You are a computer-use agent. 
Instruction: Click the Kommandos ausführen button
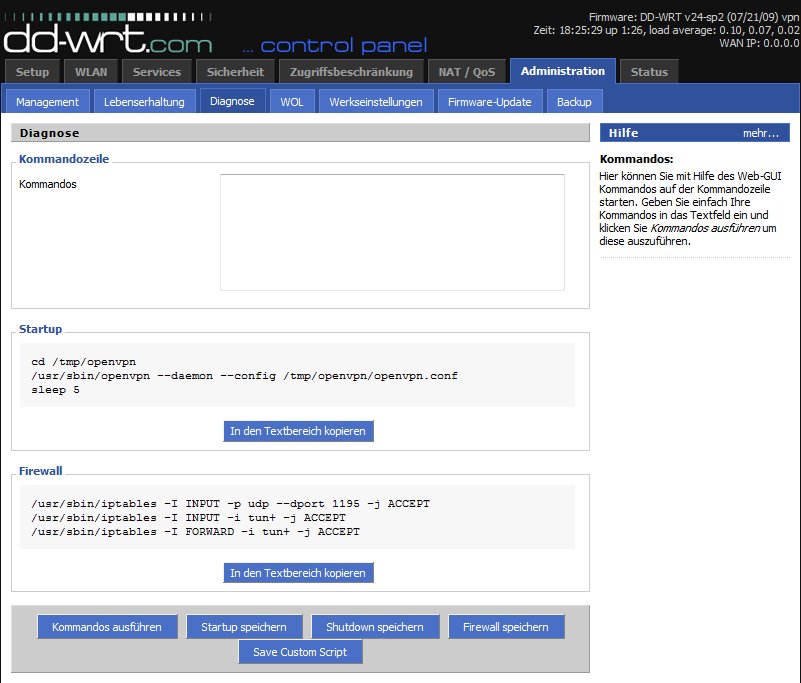point(107,627)
